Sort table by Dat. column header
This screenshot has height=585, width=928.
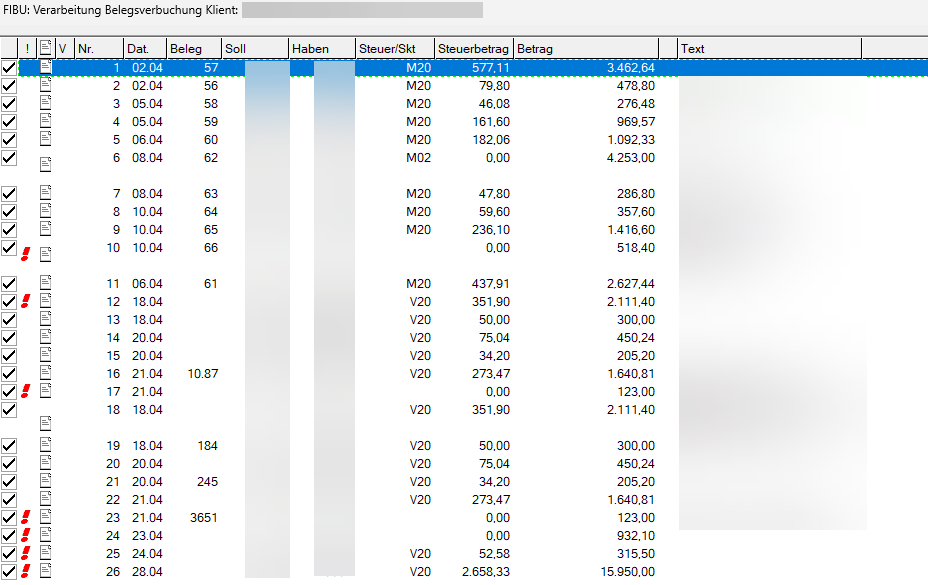(x=144, y=48)
